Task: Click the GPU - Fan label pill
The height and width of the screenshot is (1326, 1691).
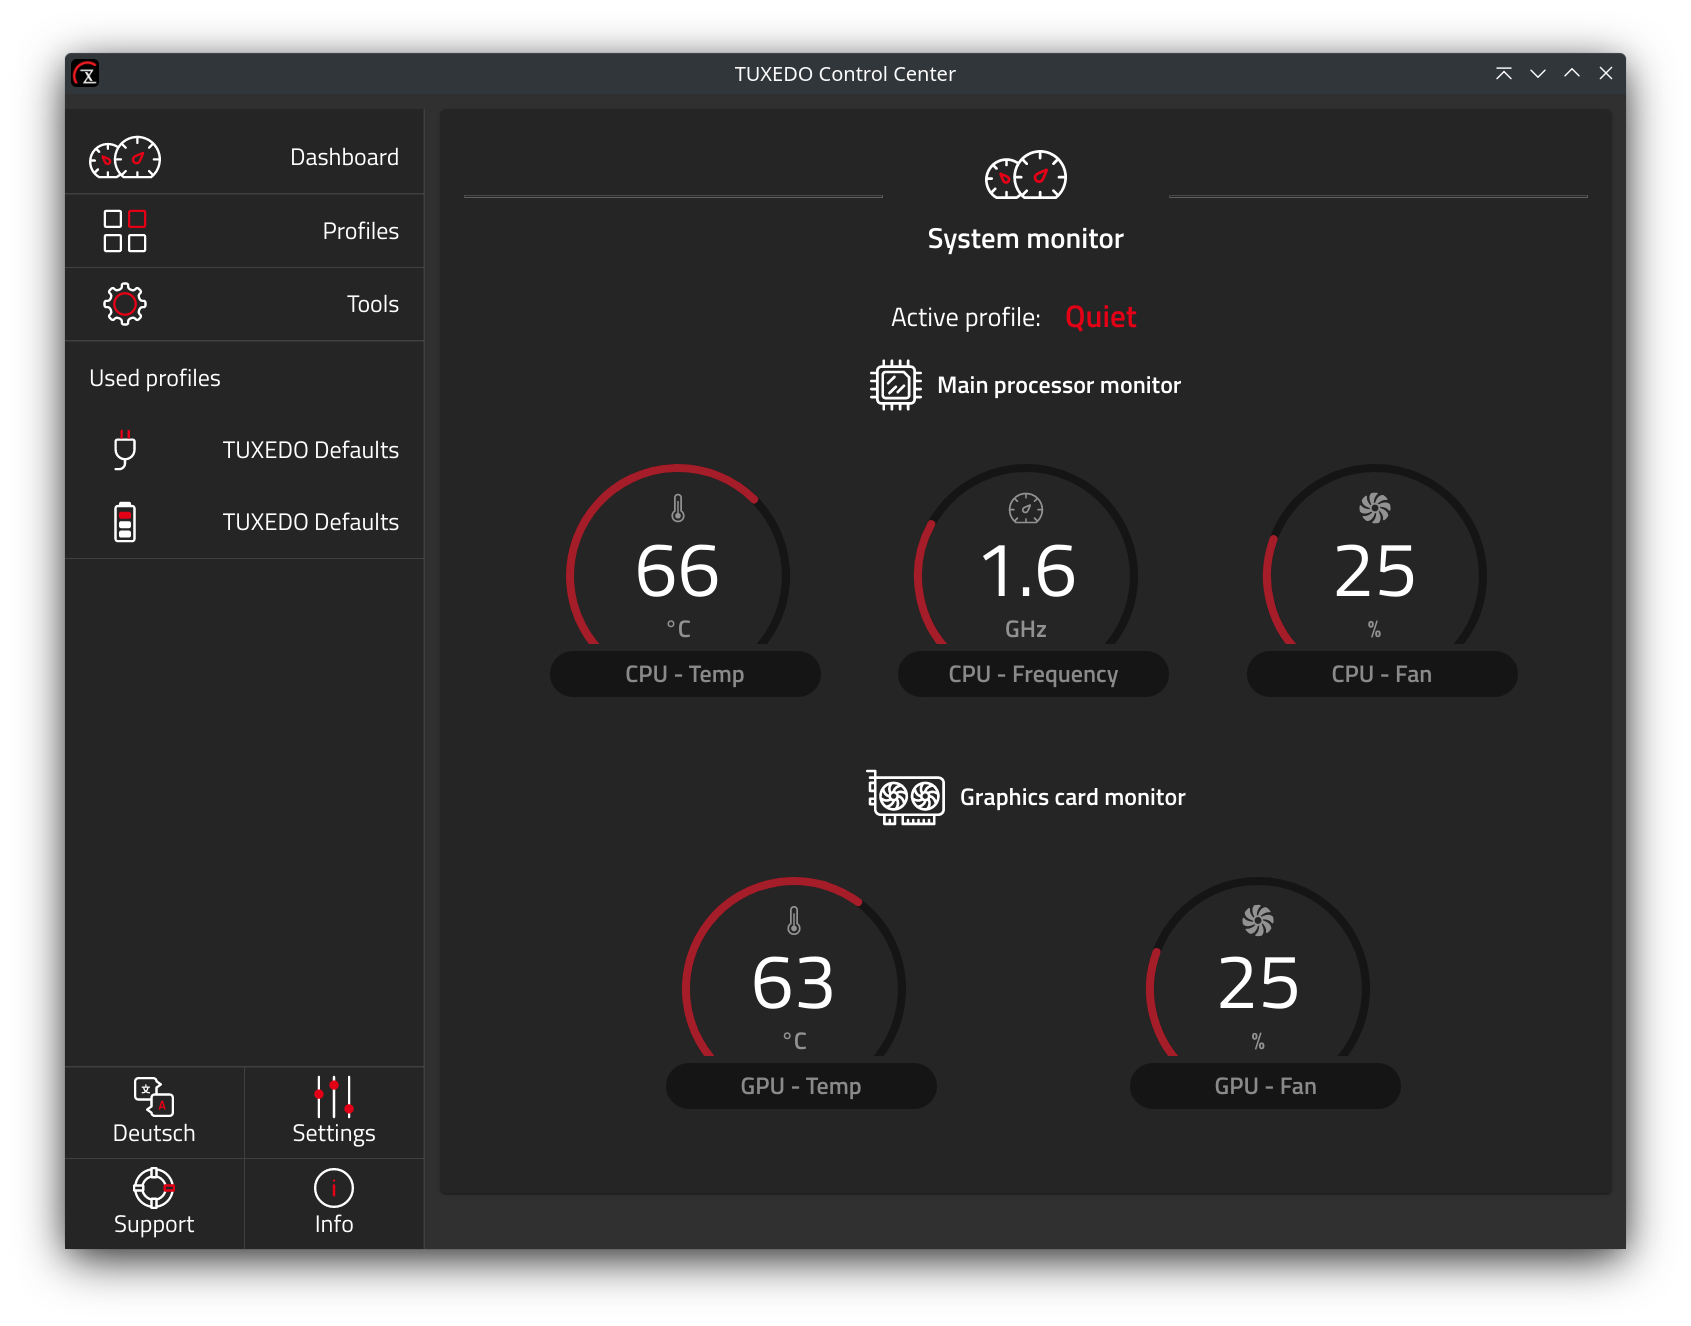Action: [x=1265, y=1086]
